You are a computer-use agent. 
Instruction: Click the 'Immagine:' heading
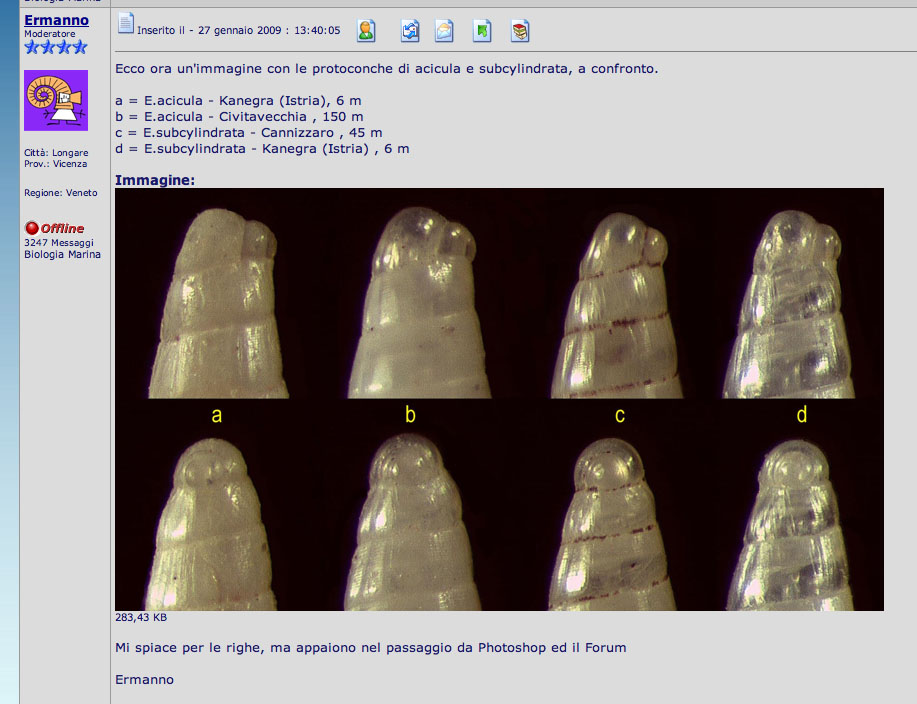[x=155, y=180]
